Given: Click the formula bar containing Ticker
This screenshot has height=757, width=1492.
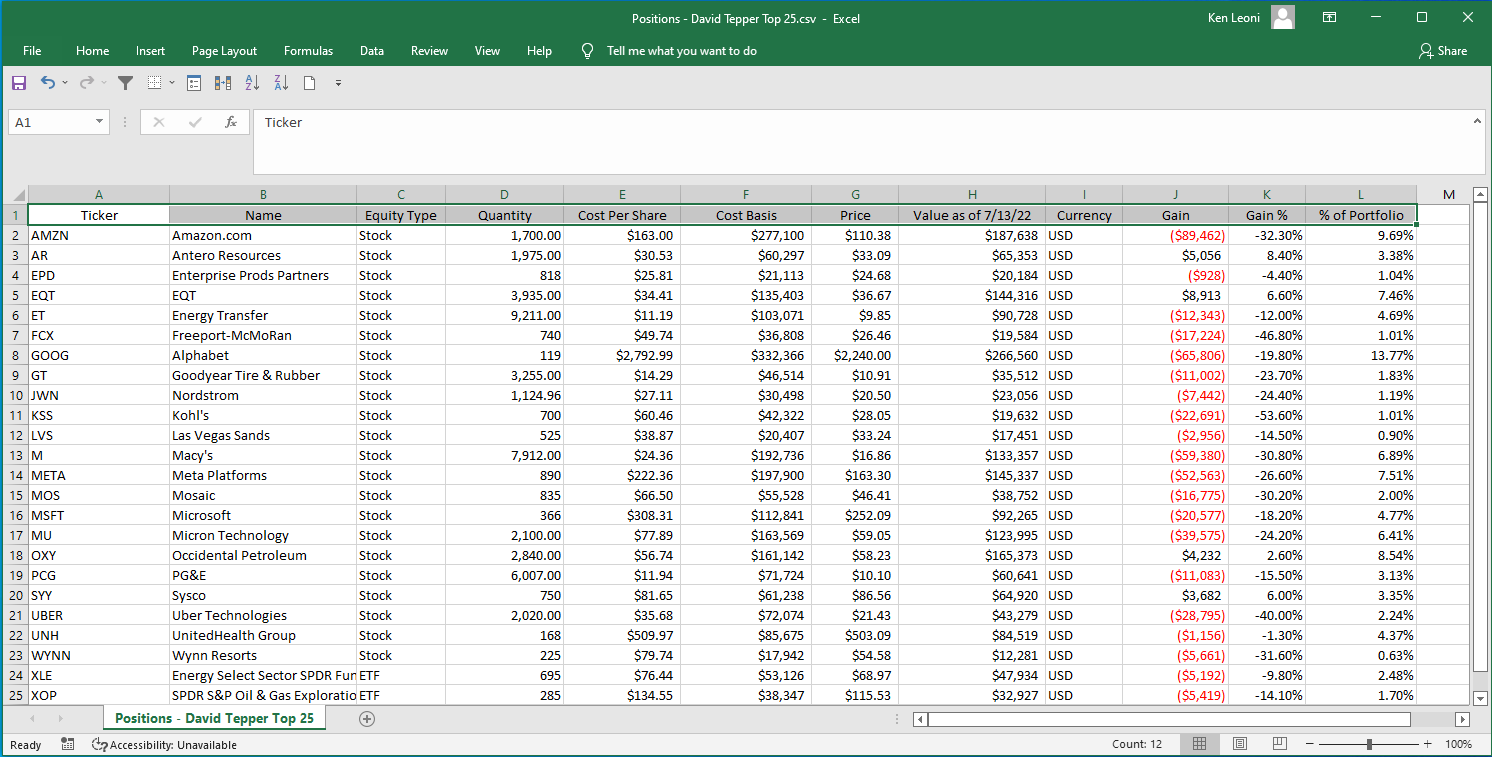Looking at the screenshot, I should coord(860,141).
